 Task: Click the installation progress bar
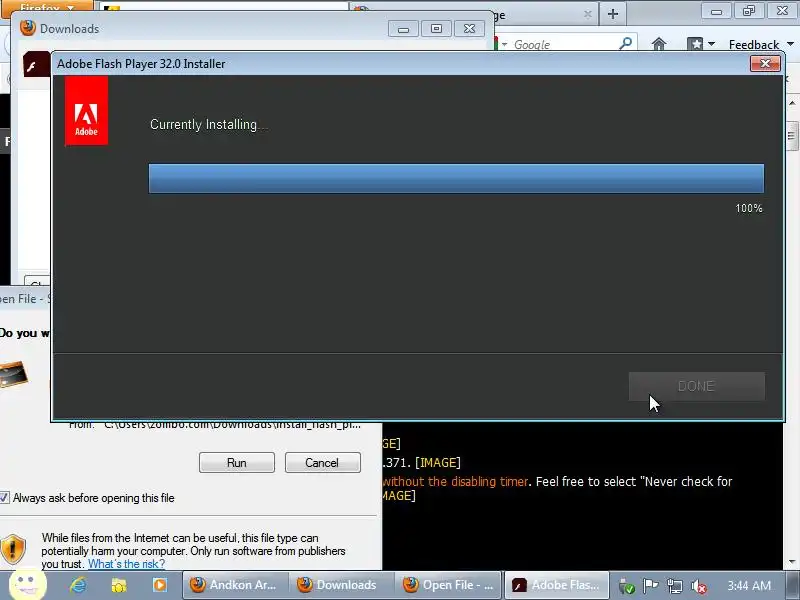pos(456,179)
